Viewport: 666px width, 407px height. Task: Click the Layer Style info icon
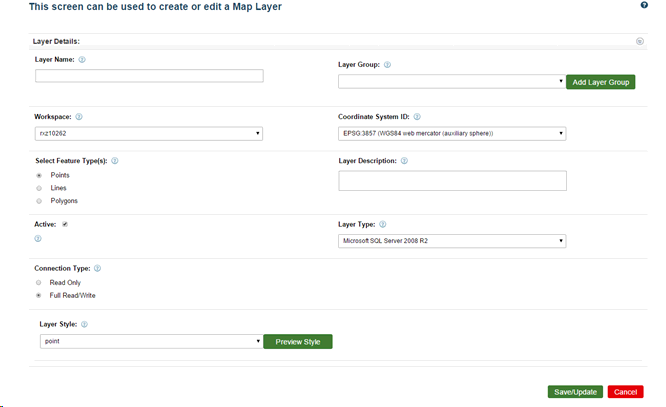(84, 325)
